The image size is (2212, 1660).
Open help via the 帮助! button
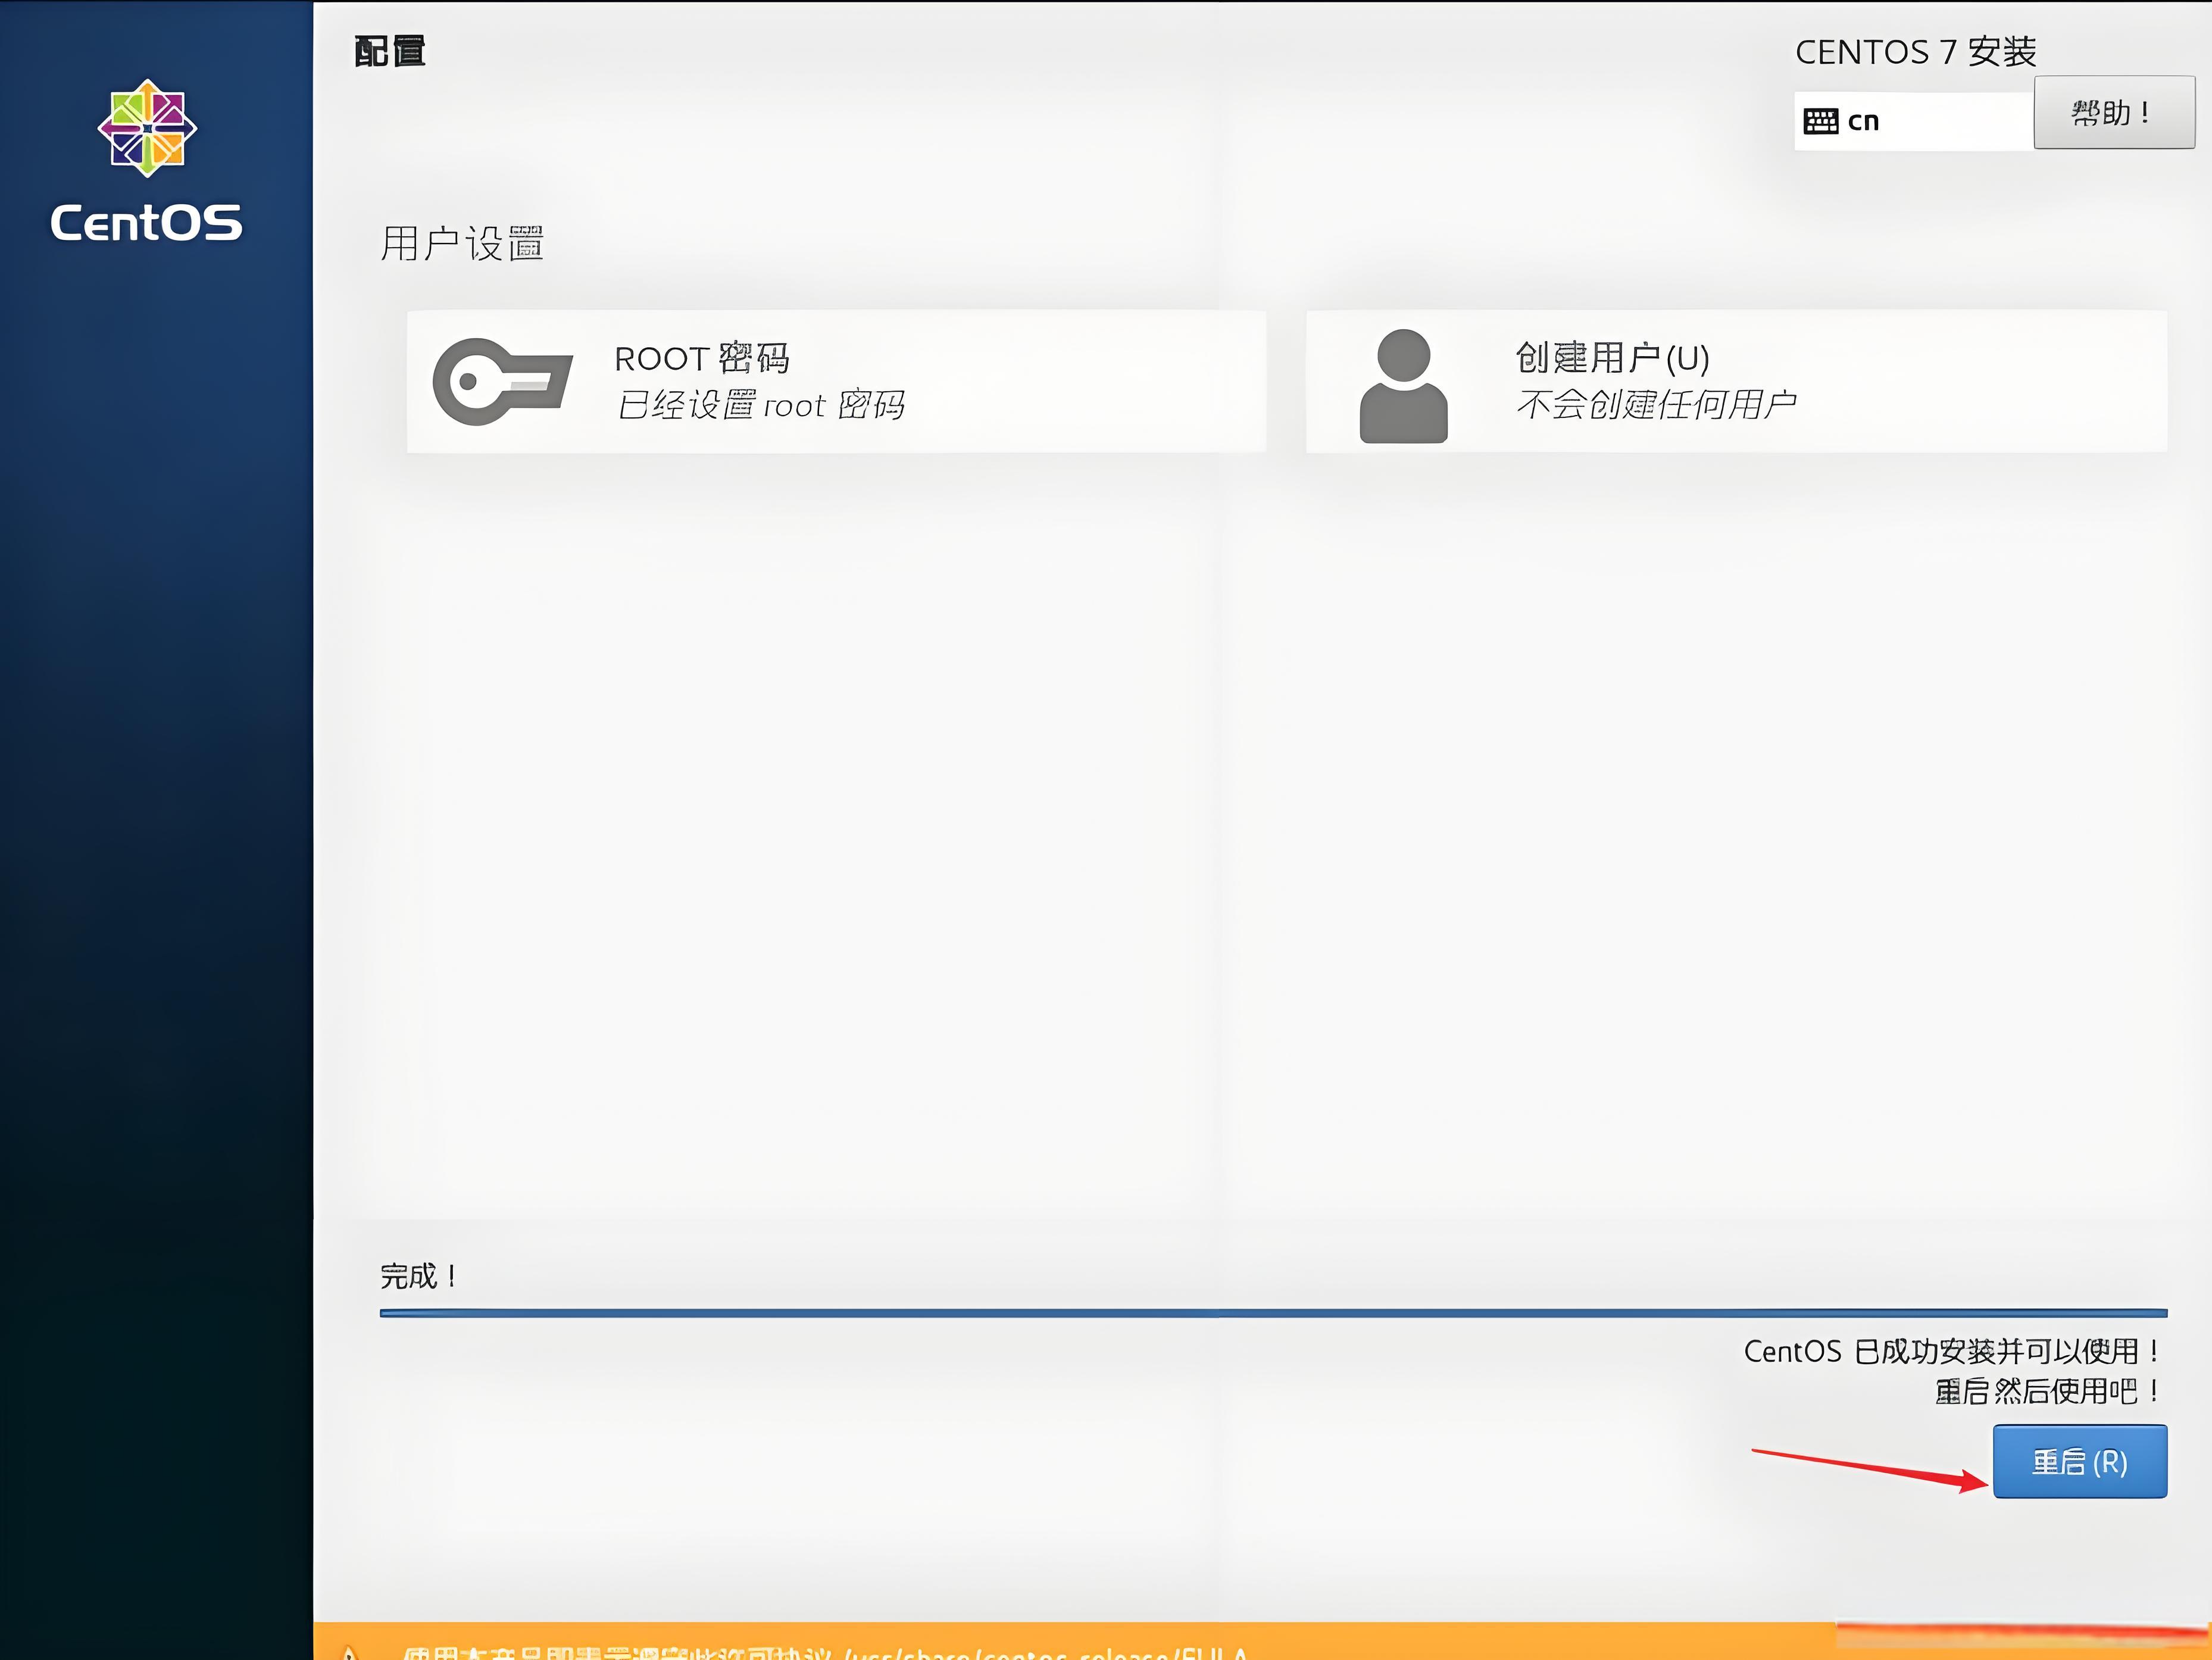pyautogui.click(x=2113, y=113)
